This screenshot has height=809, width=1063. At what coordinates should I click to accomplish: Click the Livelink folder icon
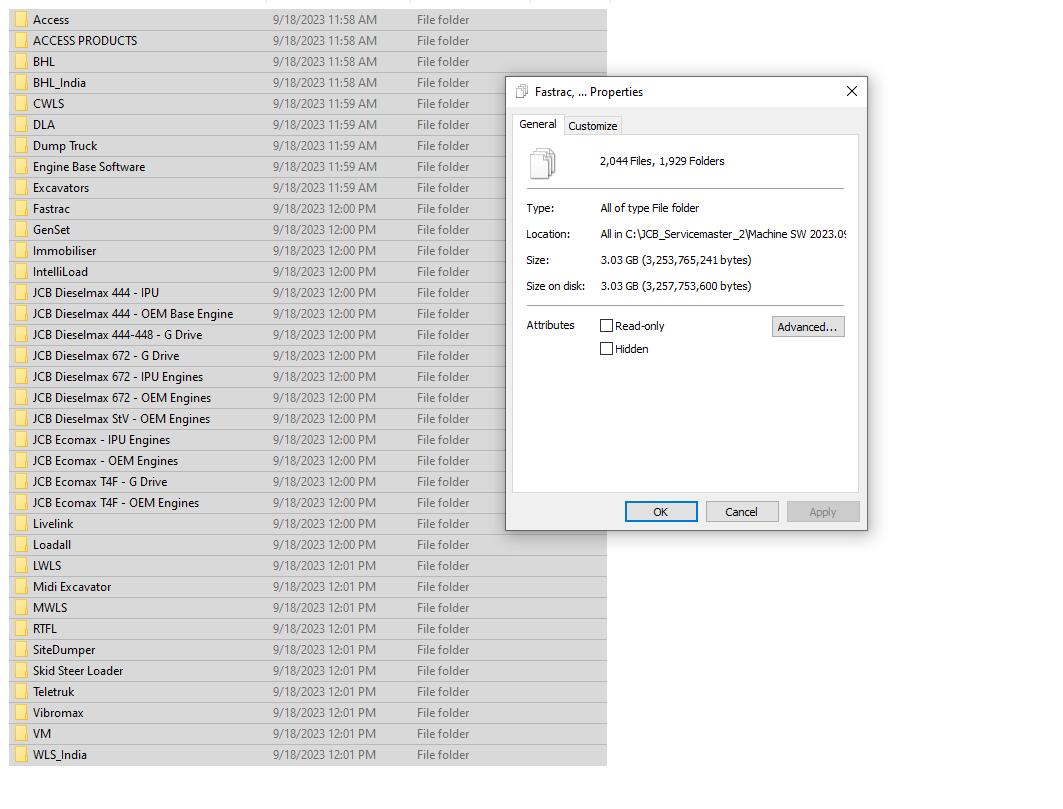(x=22, y=524)
